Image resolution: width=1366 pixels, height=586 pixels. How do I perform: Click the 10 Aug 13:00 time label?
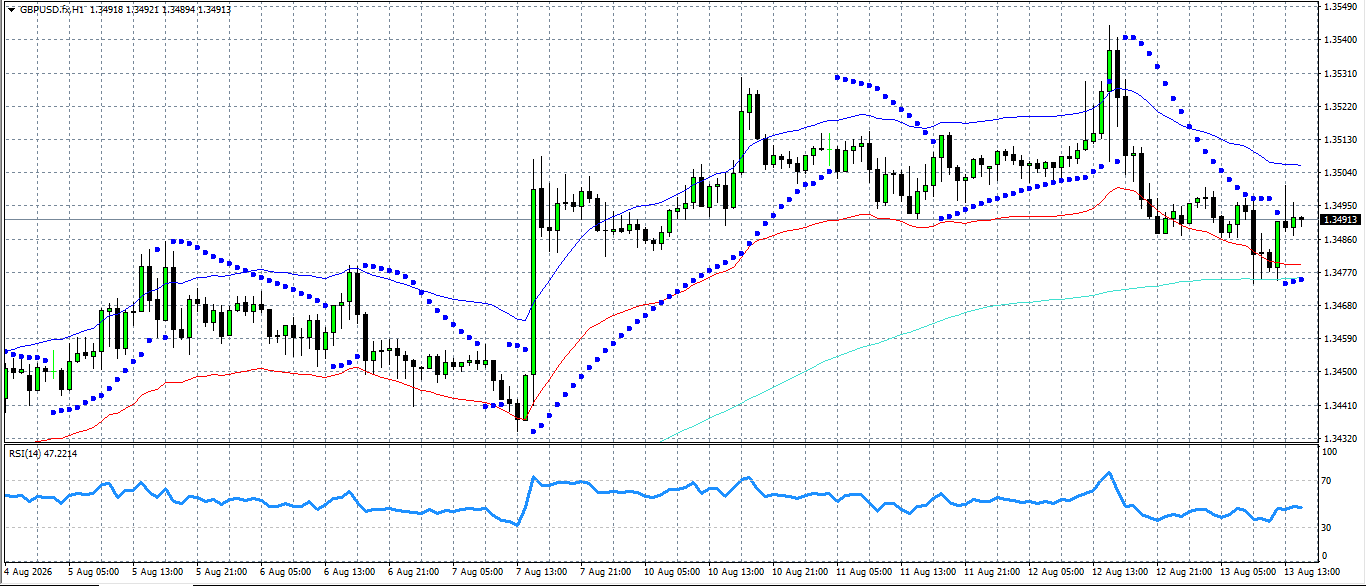click(735, 572)
